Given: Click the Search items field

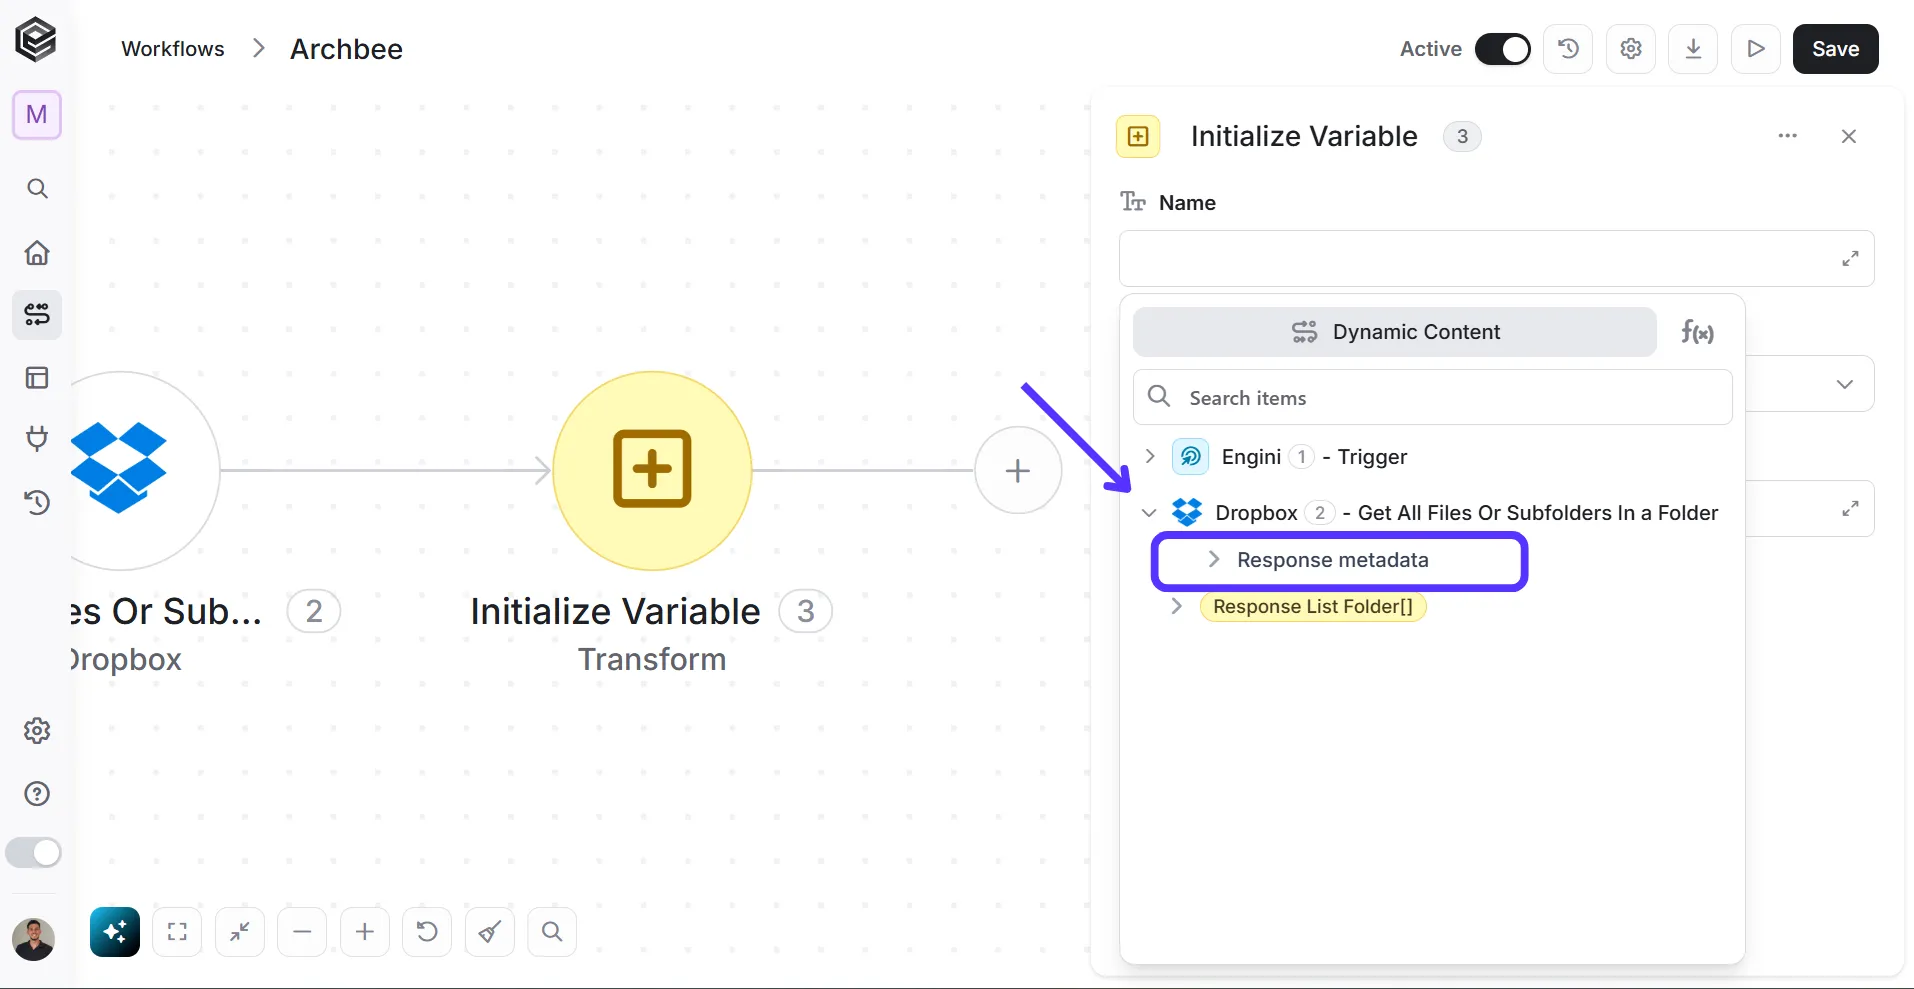Looking at the screenshot, I should pyautogui.click(x=1433, y=397).
